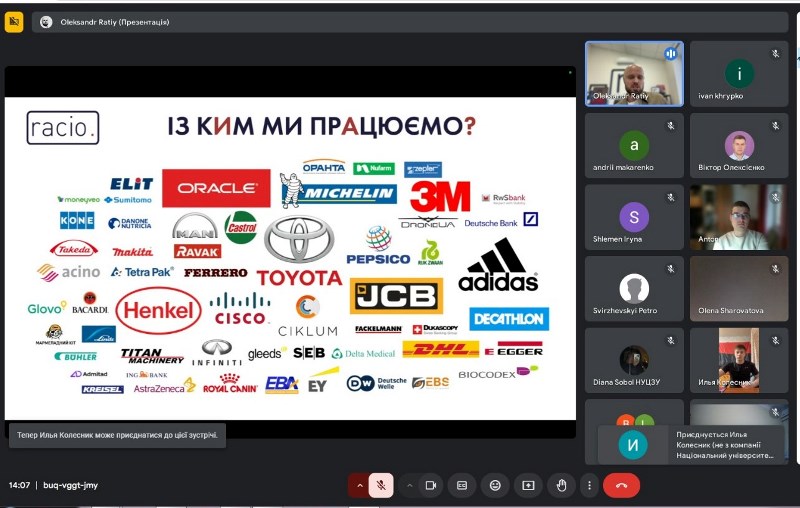Select Илья Колесник's video tile
The width and height of the screenshot is (800, 508).
coord(739,360)
